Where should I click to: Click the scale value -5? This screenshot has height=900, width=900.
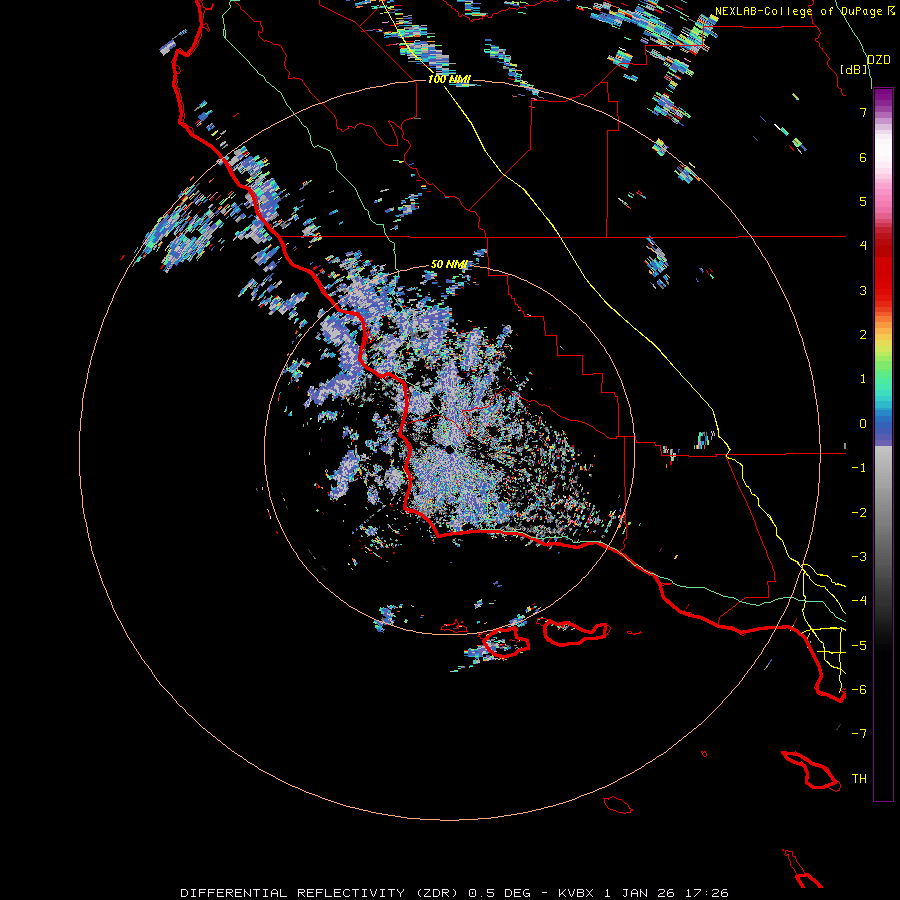[859, 646]
